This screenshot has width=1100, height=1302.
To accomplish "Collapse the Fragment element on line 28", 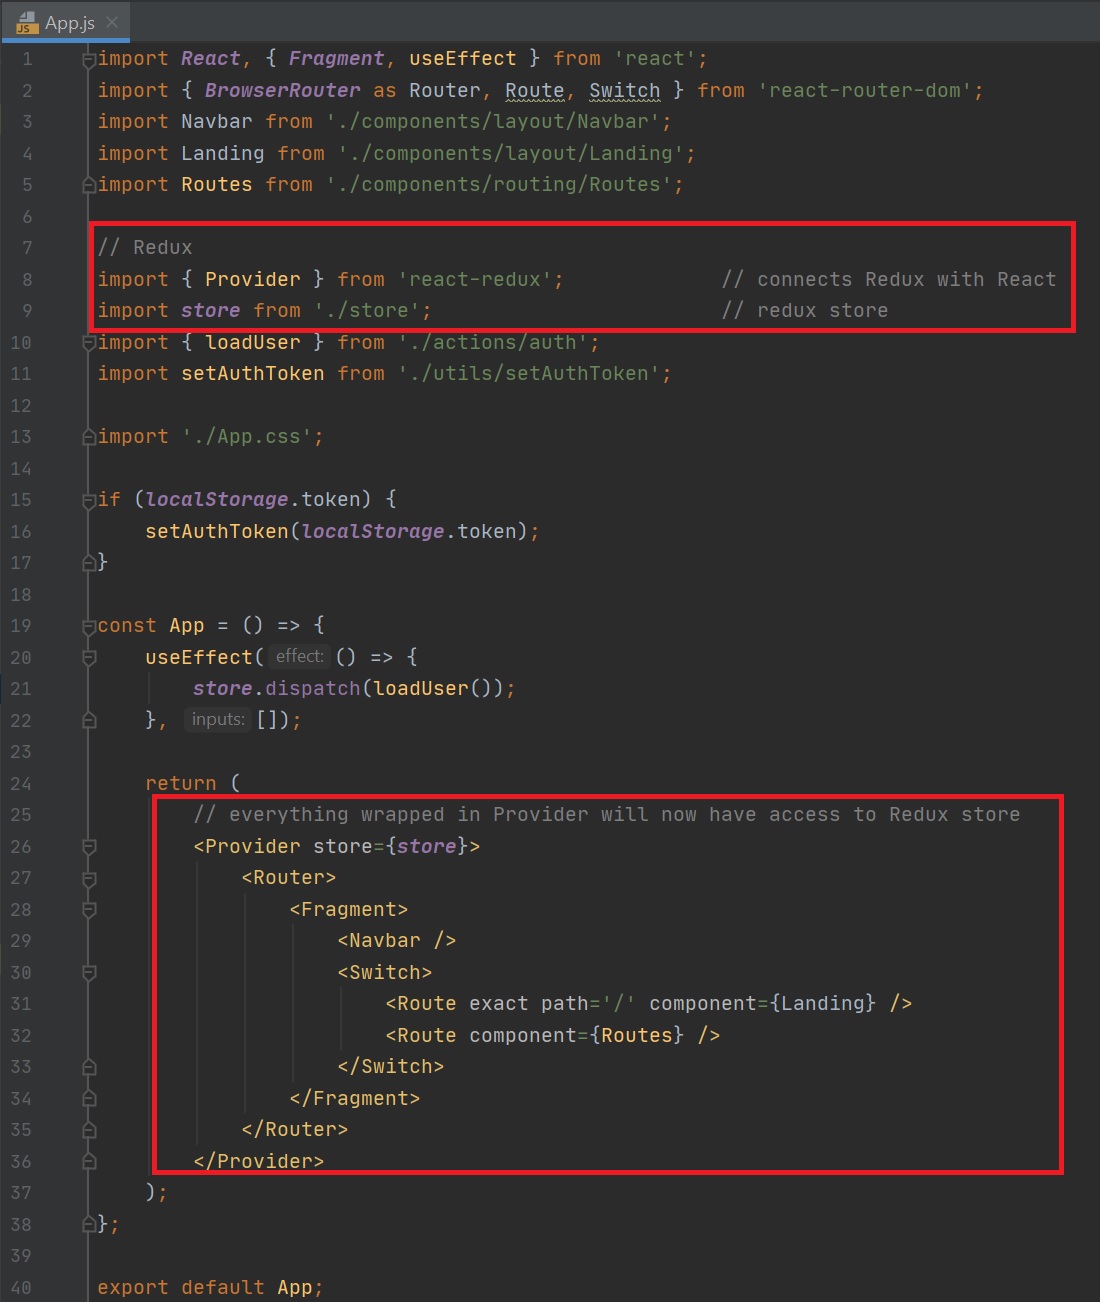I will (x=89, y=910).
